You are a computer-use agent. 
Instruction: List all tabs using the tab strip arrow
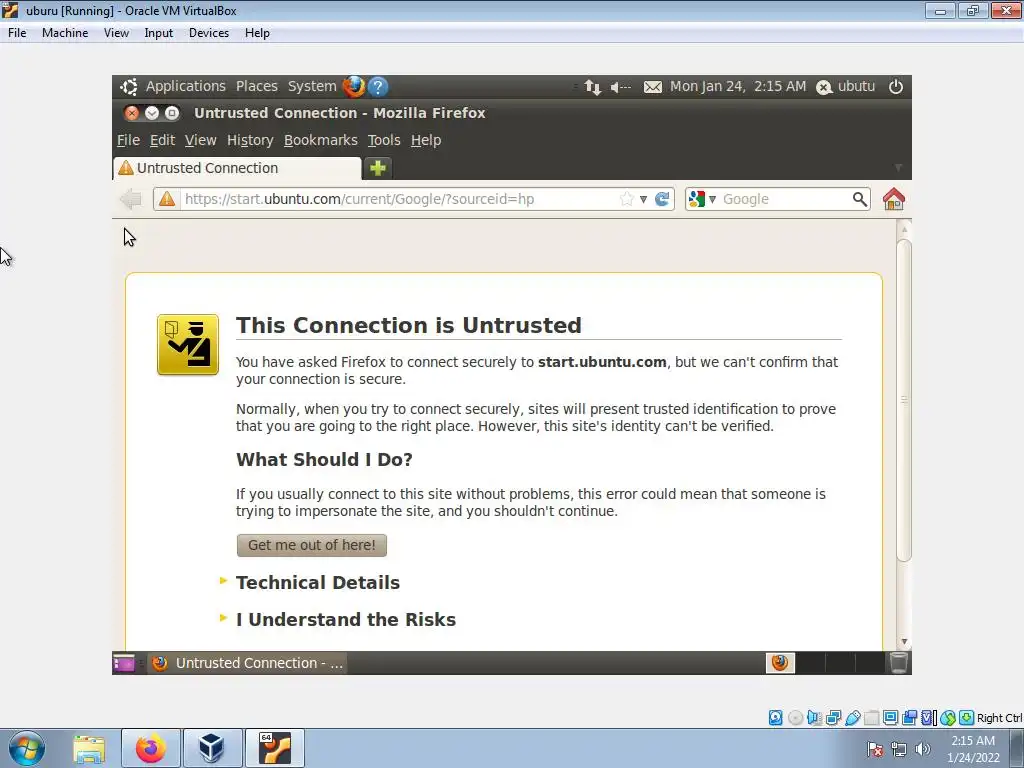(x=898, y=168)
